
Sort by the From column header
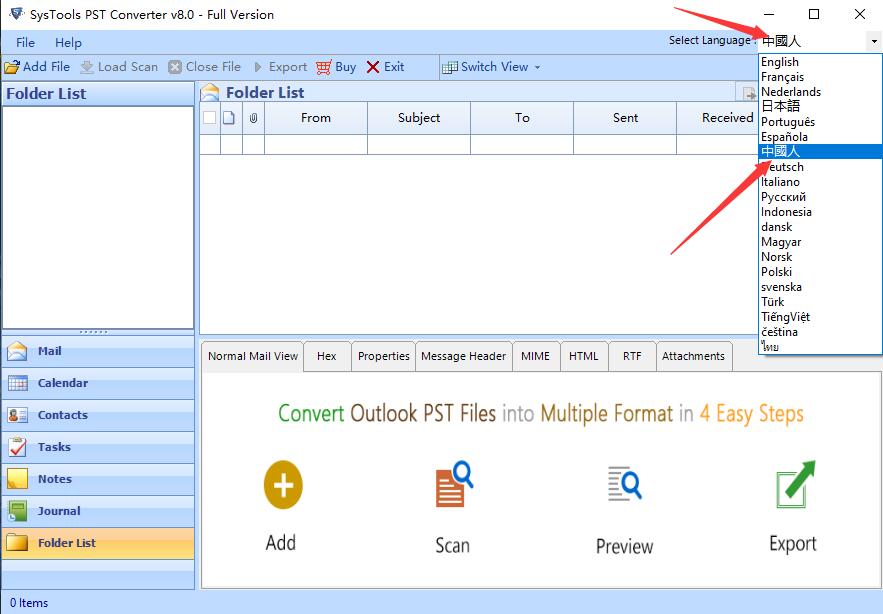pyautogui.click(x=316, y=118)
